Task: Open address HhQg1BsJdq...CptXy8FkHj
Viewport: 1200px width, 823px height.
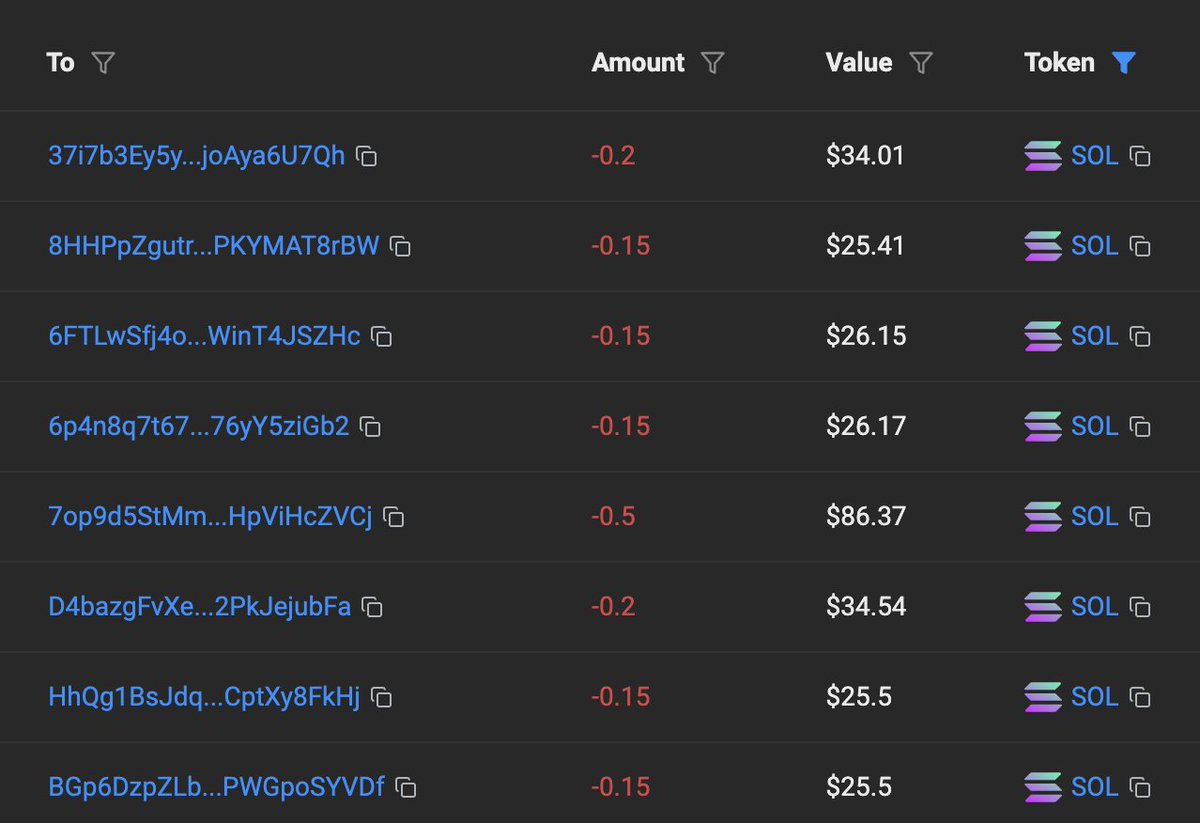Action: coord(204,697)
